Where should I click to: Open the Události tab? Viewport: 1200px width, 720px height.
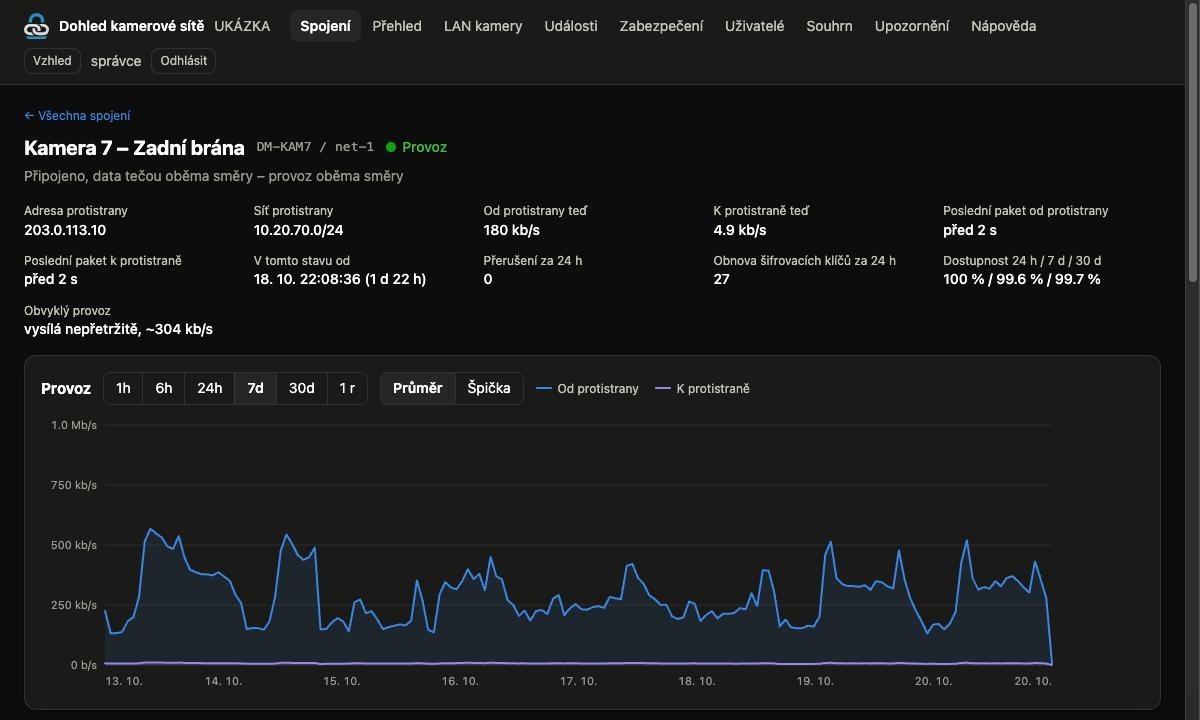tap(571, 26)
